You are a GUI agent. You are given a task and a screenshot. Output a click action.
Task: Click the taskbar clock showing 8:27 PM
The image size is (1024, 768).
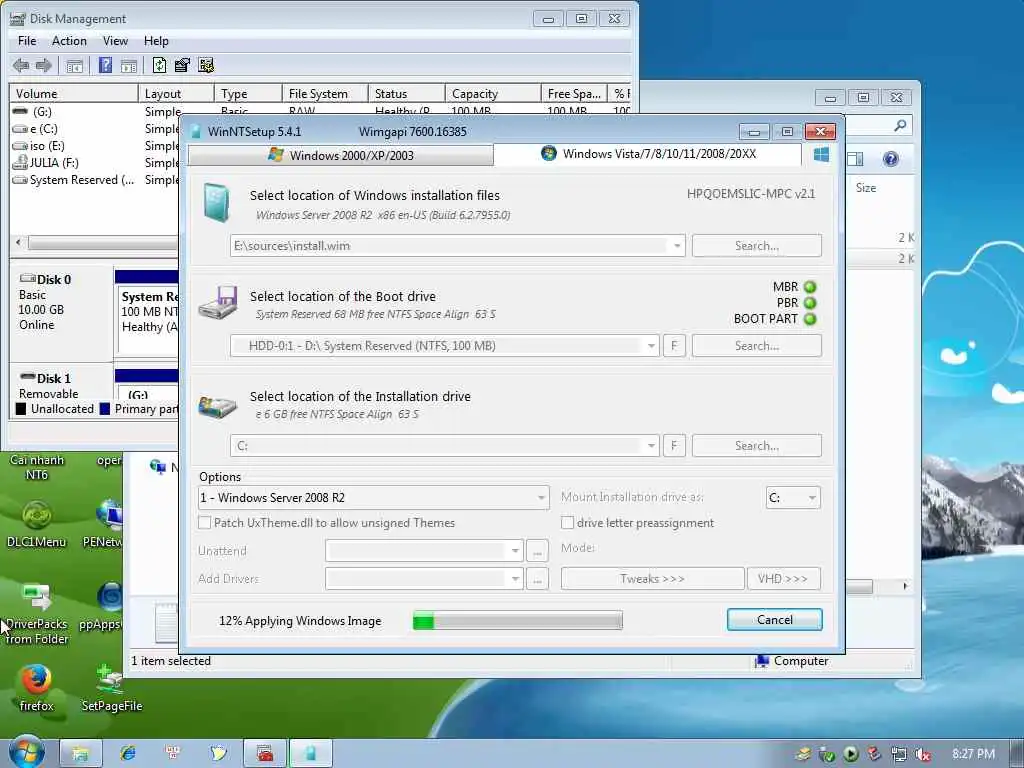pos(973,754)
